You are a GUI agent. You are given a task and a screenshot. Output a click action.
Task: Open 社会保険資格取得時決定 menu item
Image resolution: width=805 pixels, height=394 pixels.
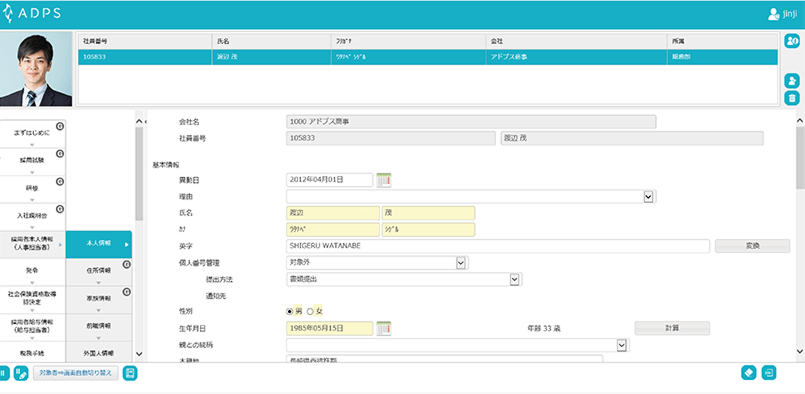[x=32, y=300]
